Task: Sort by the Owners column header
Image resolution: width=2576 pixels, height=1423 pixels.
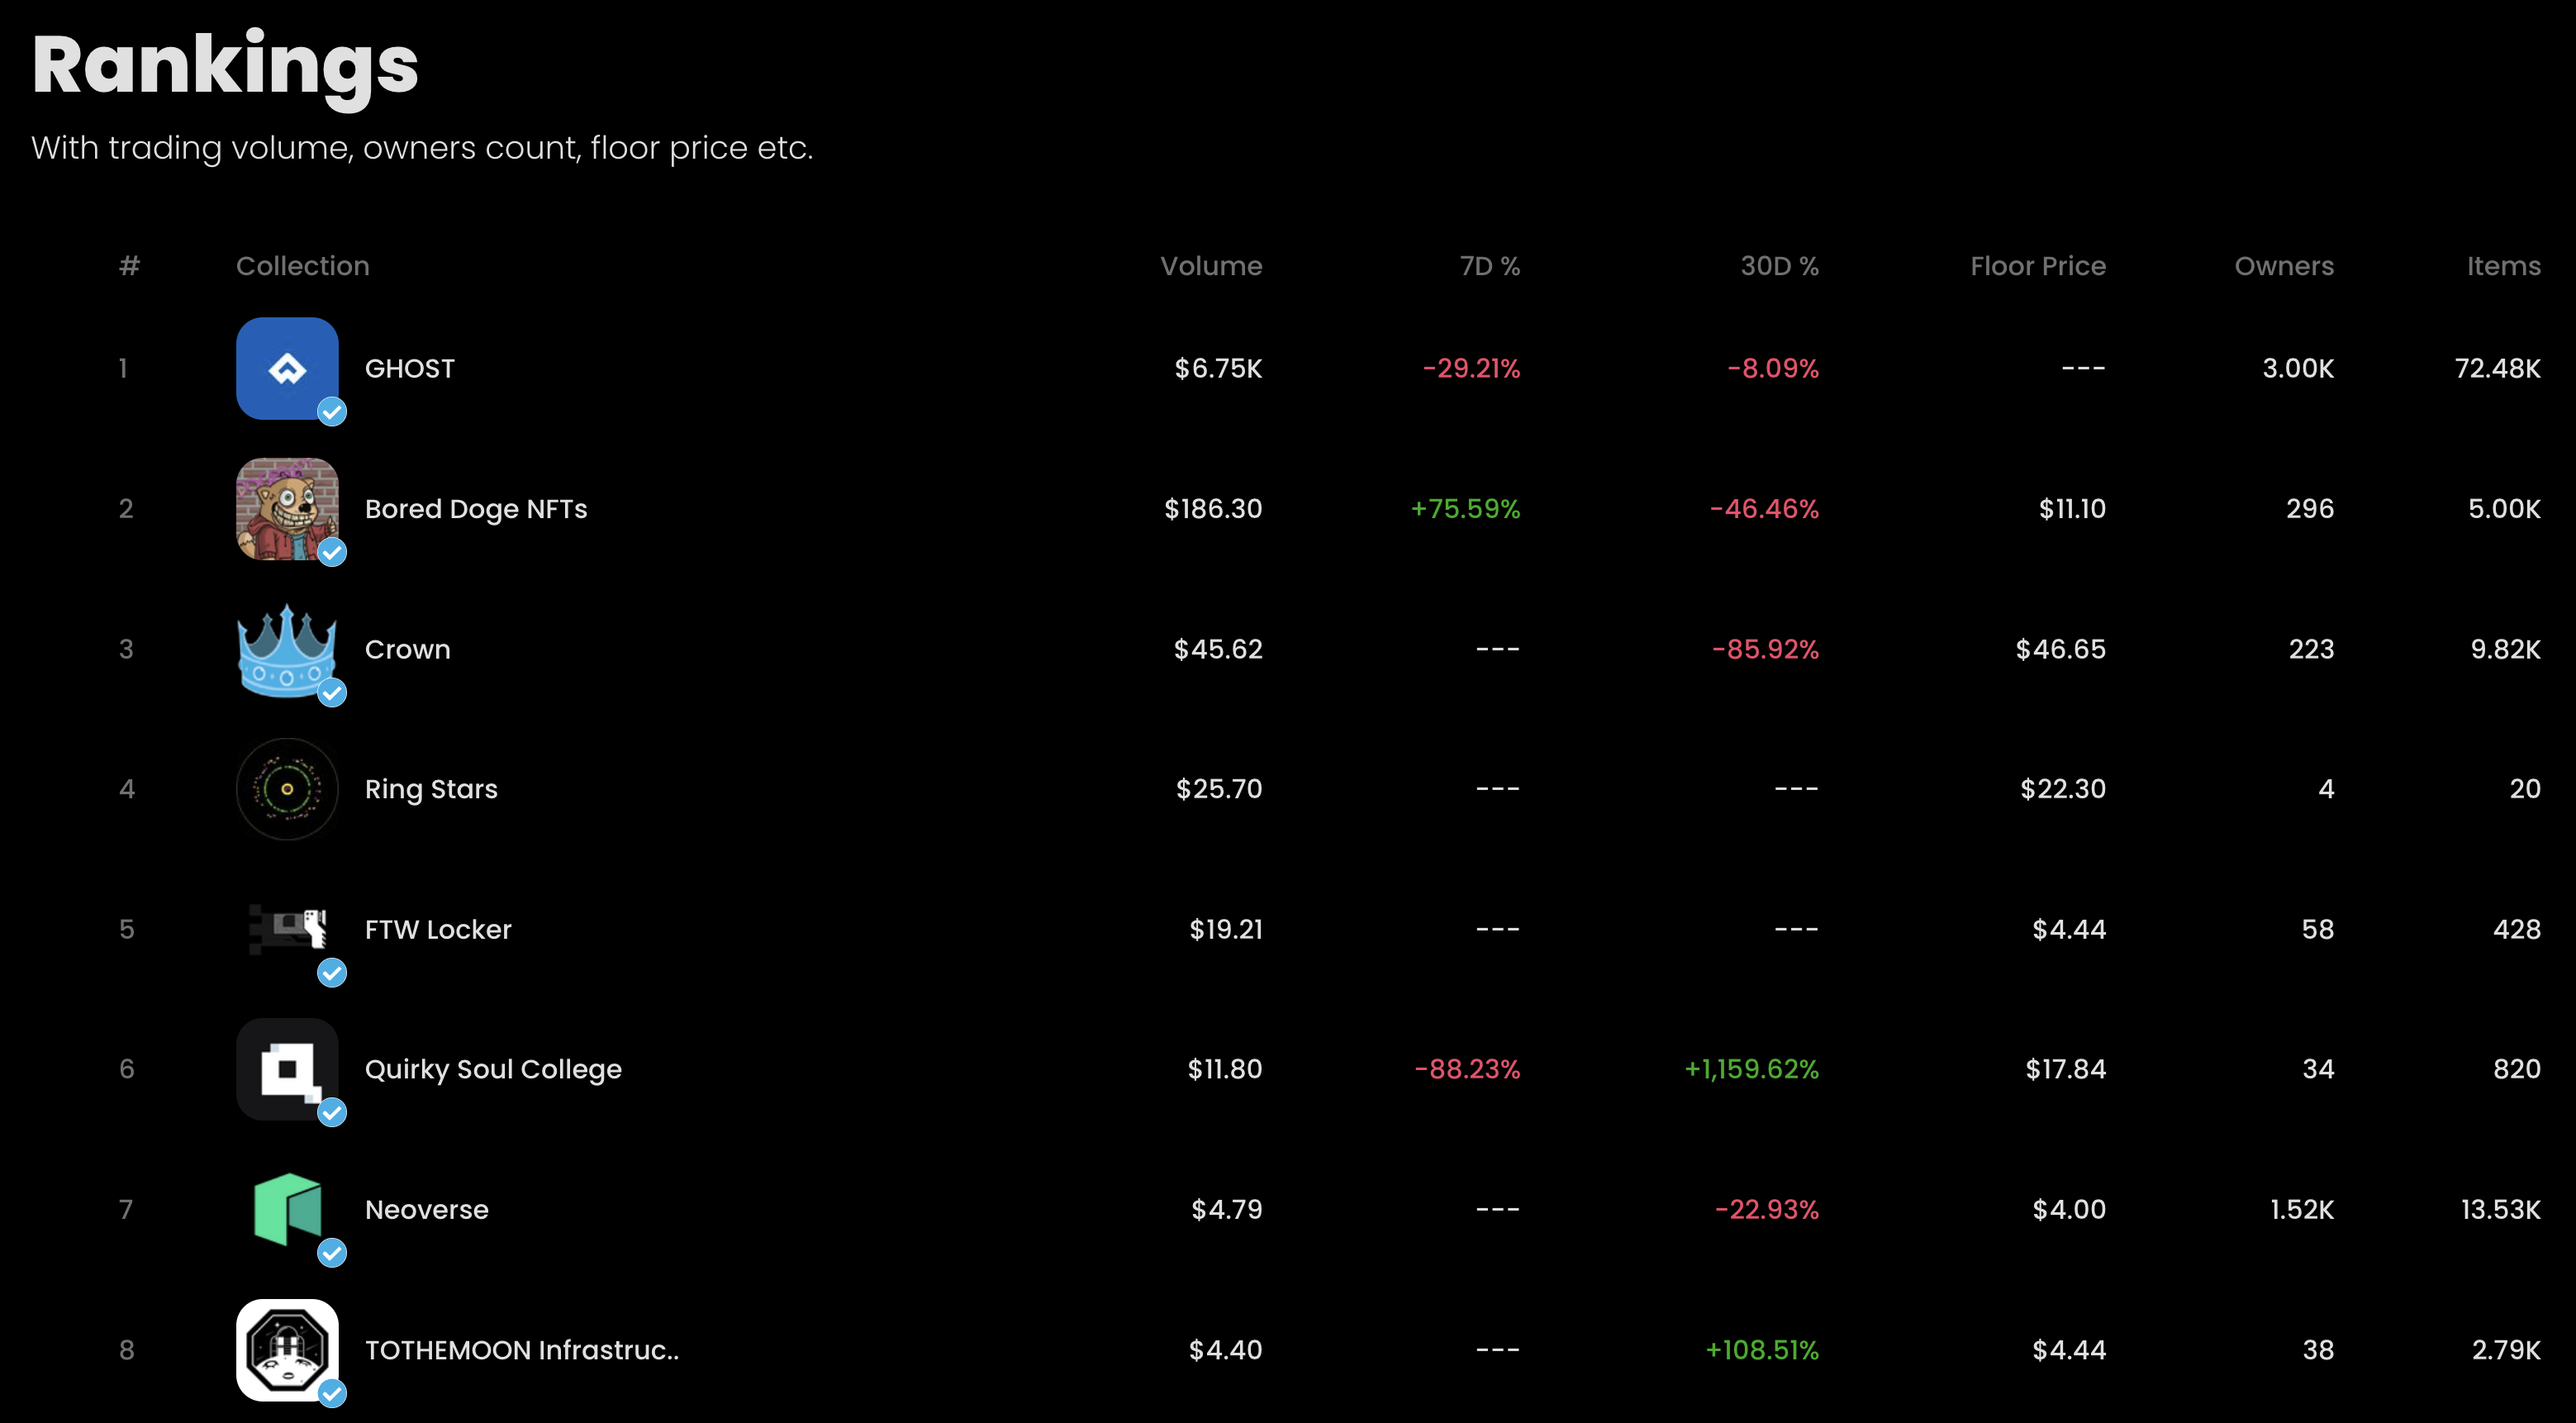Action: click(2284, 266)
